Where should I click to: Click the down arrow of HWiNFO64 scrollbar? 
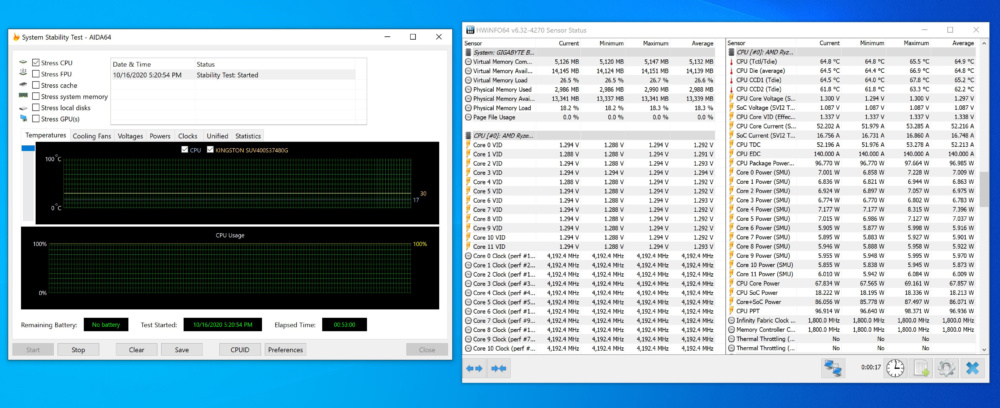pos(985,349)
